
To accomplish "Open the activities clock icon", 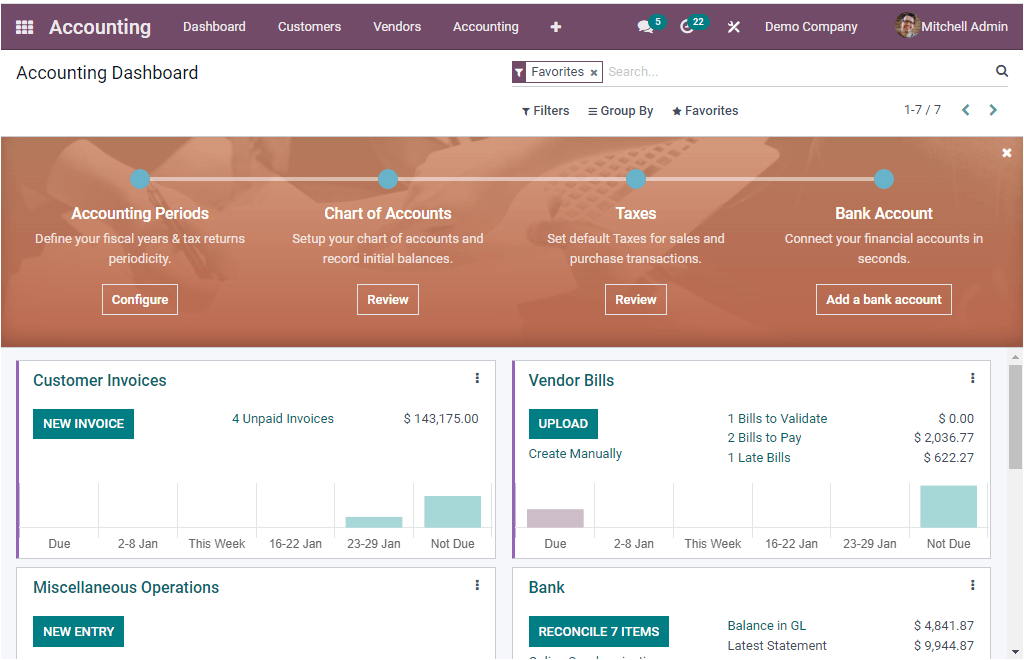I will coord(687,27).
